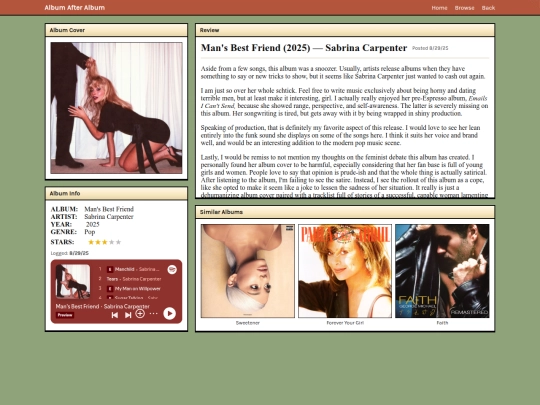Add album to library via plus icon
Image resolution: width=540 pixels, height=405 pixels.
click(x=140, y=313)
